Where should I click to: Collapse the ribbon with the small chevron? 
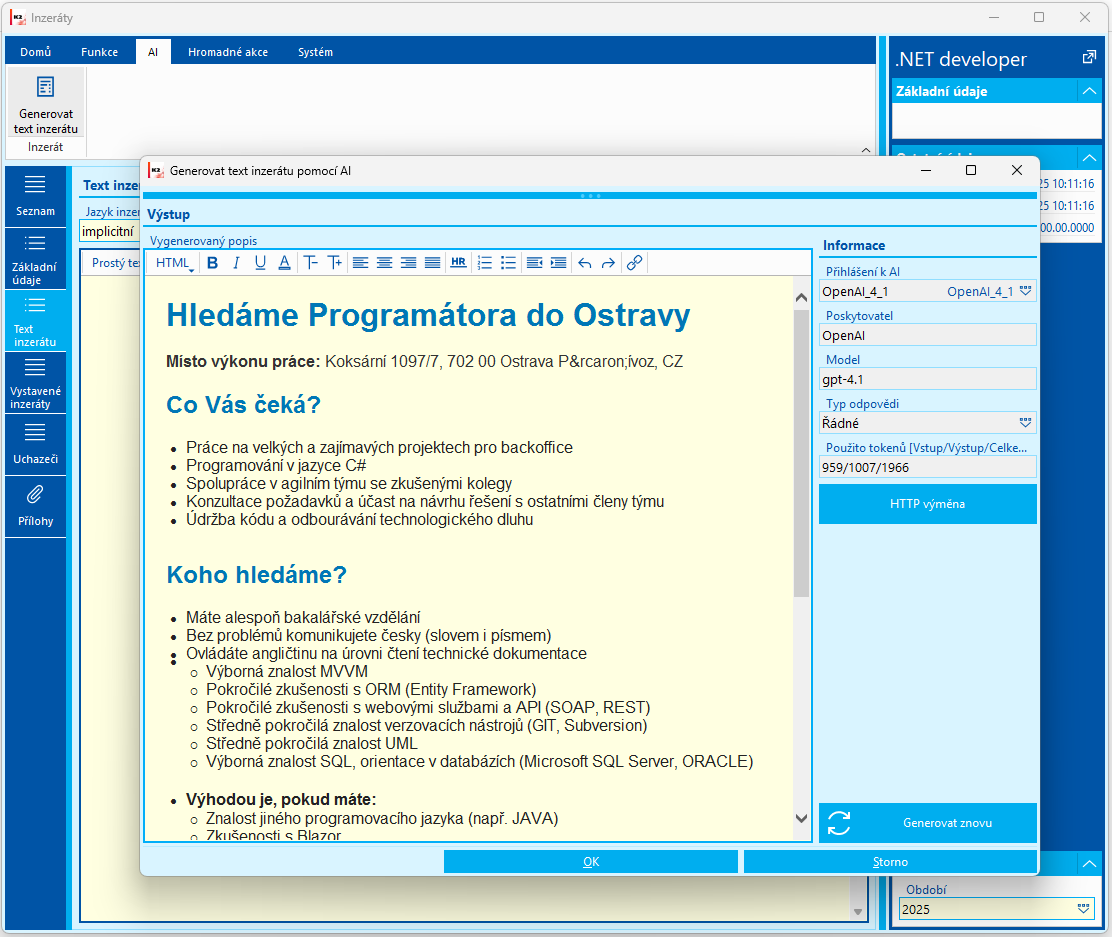tap(866, 150)
